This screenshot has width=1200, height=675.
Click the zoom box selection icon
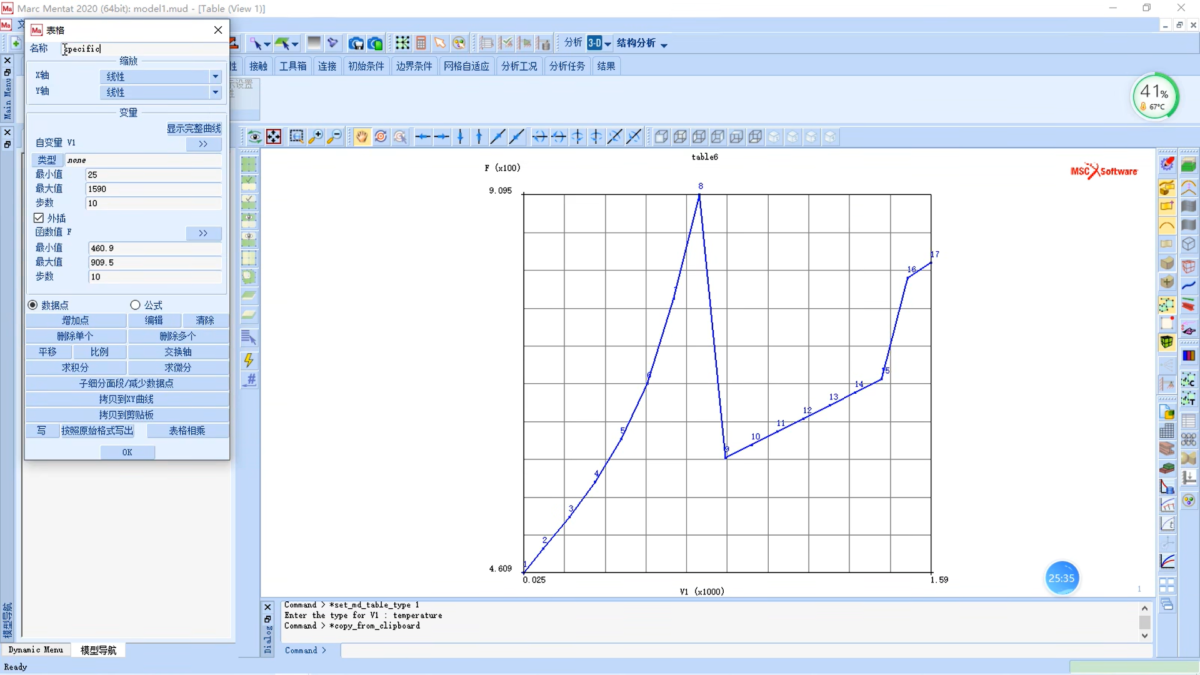click(x=297, y=136)
